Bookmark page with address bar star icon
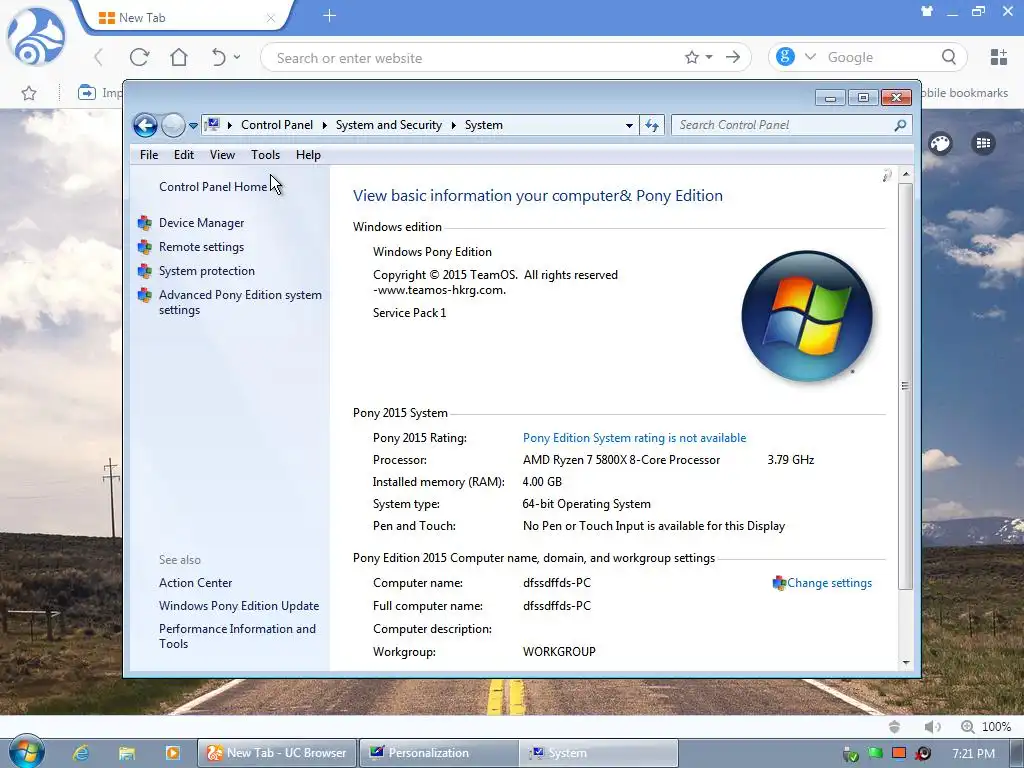The width and height of the screenshot is (1024, 768). 692,57
